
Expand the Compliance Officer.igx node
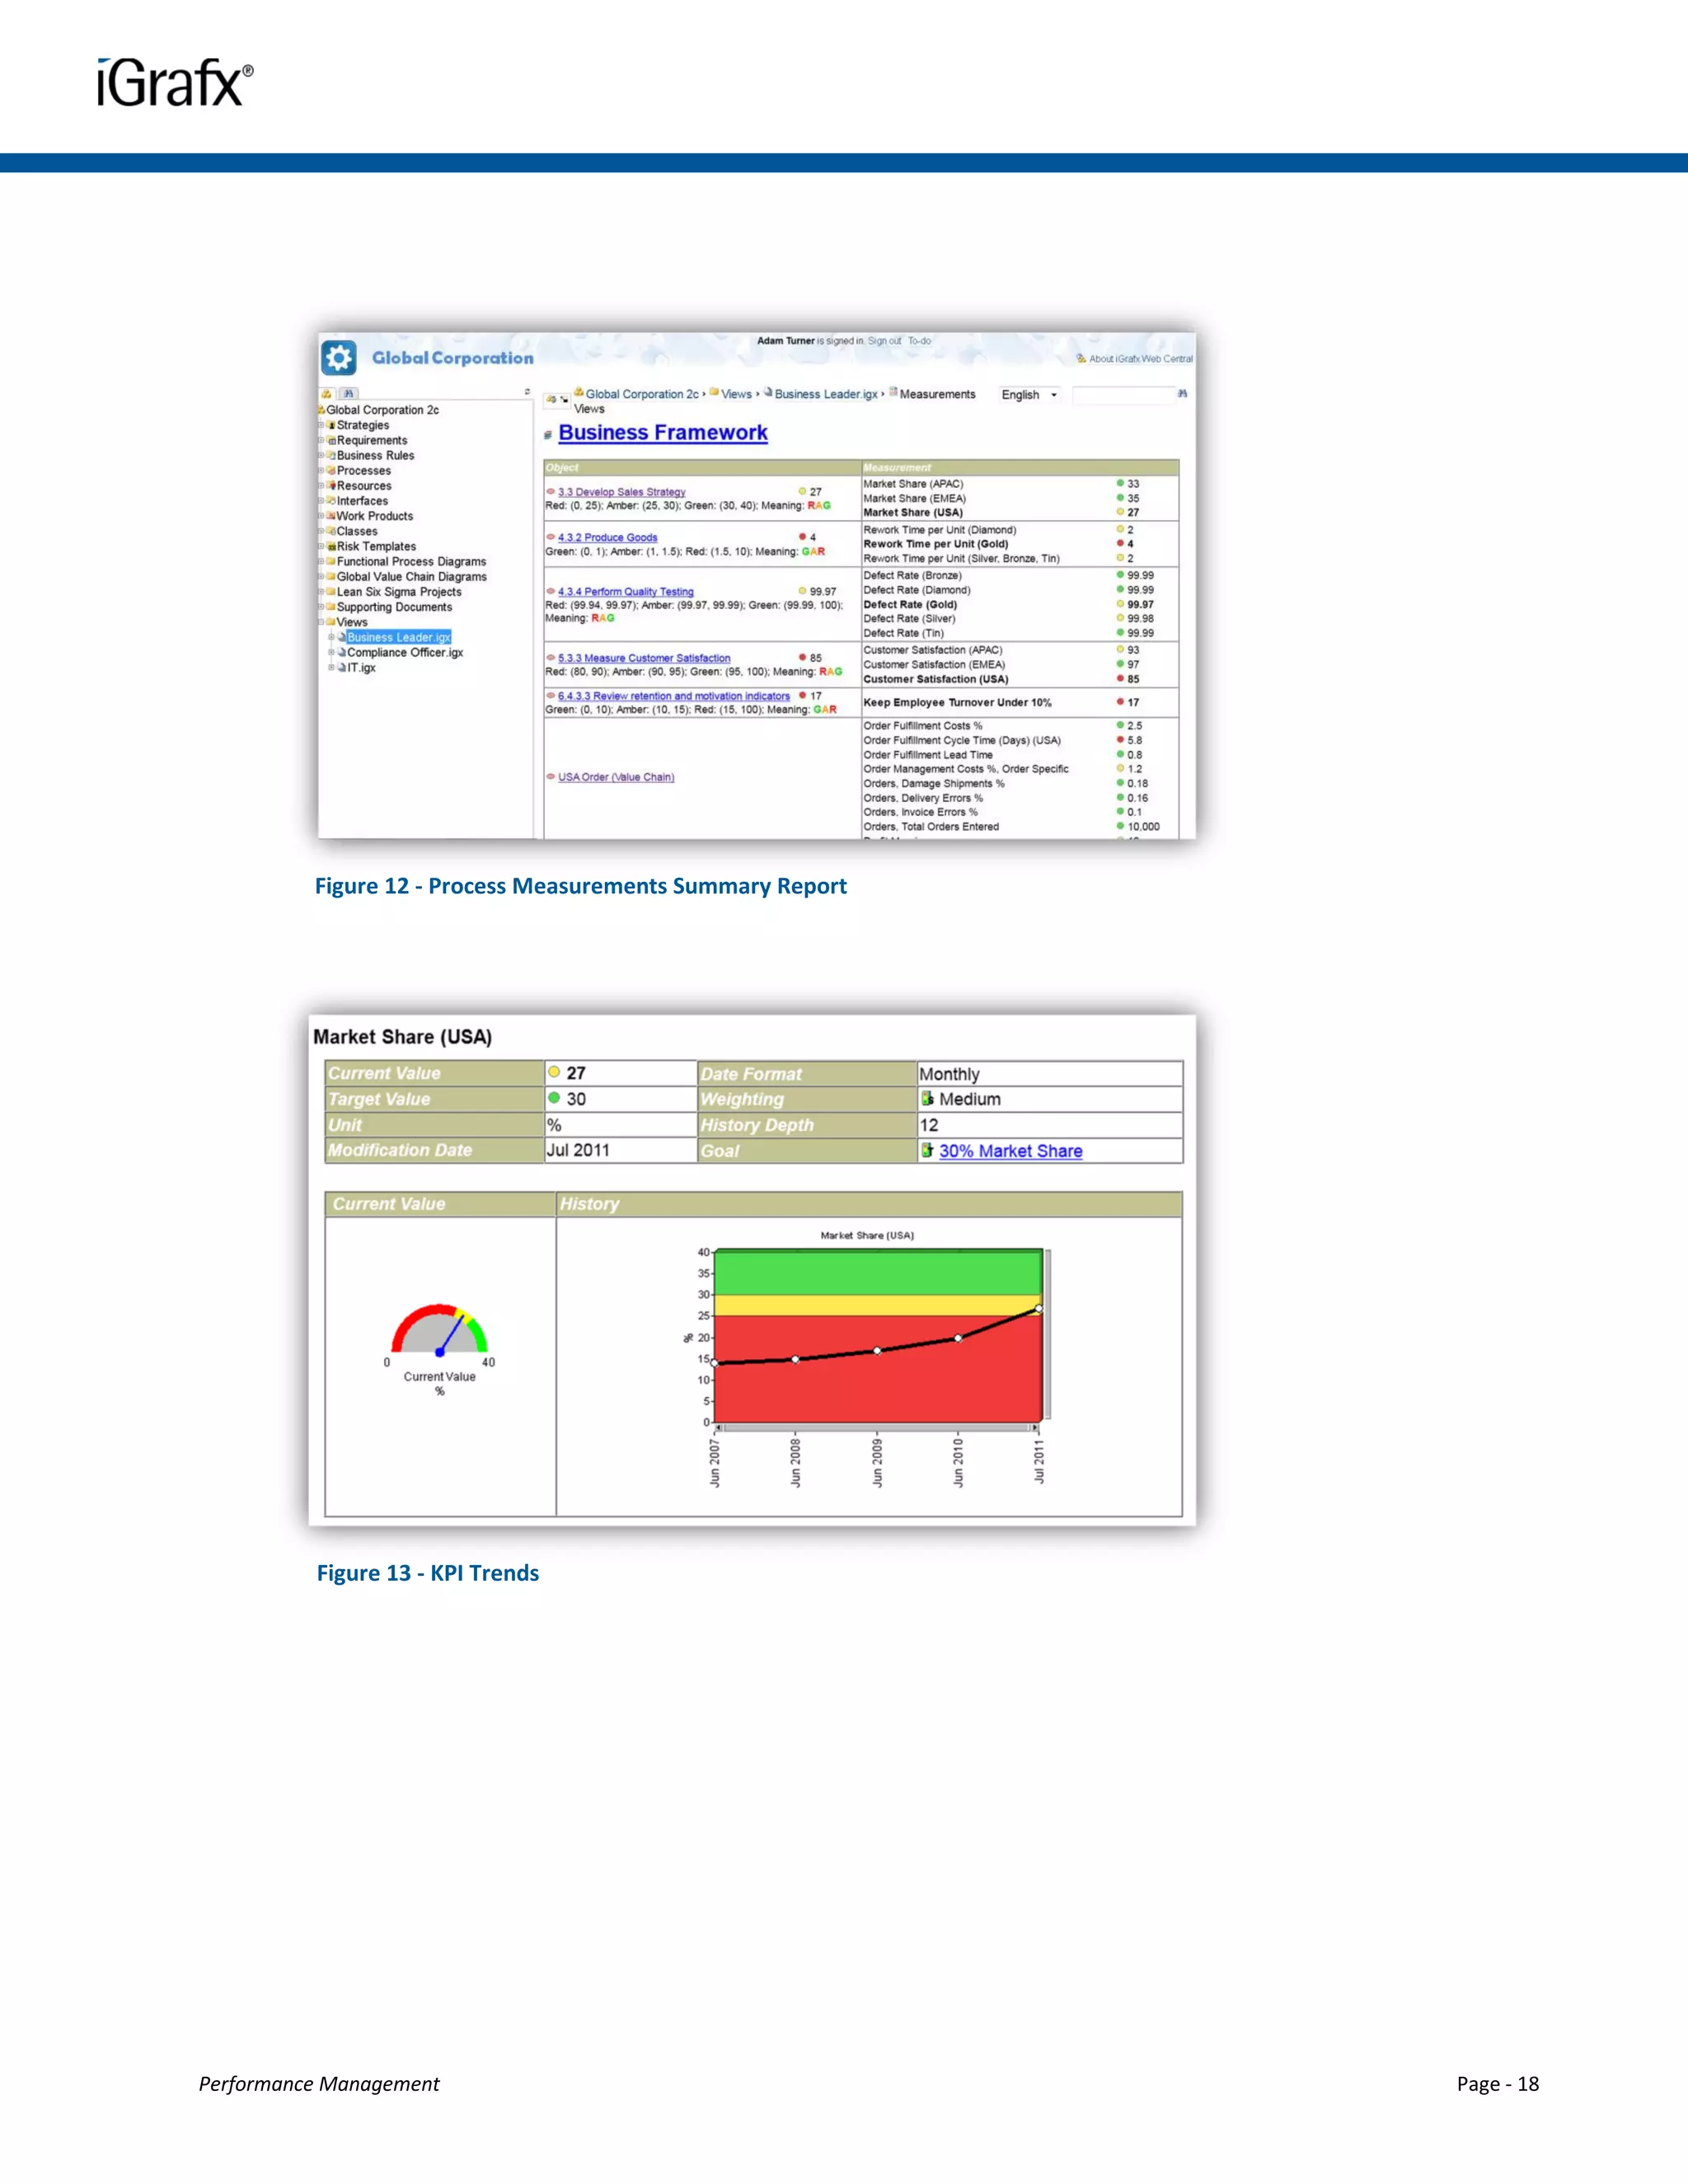pos(331,652)
